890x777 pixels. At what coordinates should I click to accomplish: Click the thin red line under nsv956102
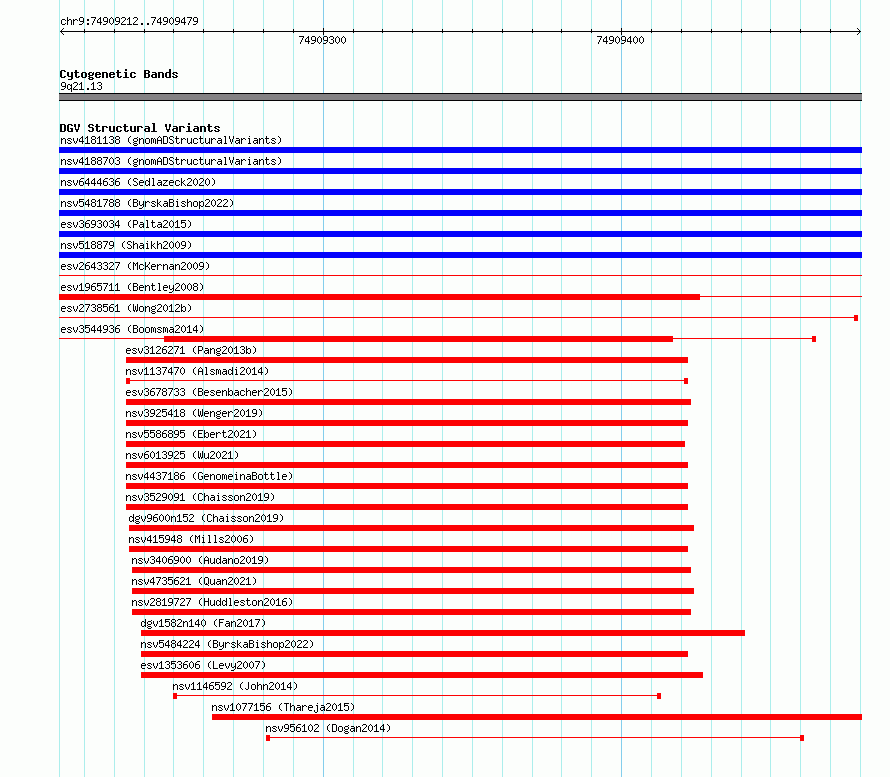[535, 738]
